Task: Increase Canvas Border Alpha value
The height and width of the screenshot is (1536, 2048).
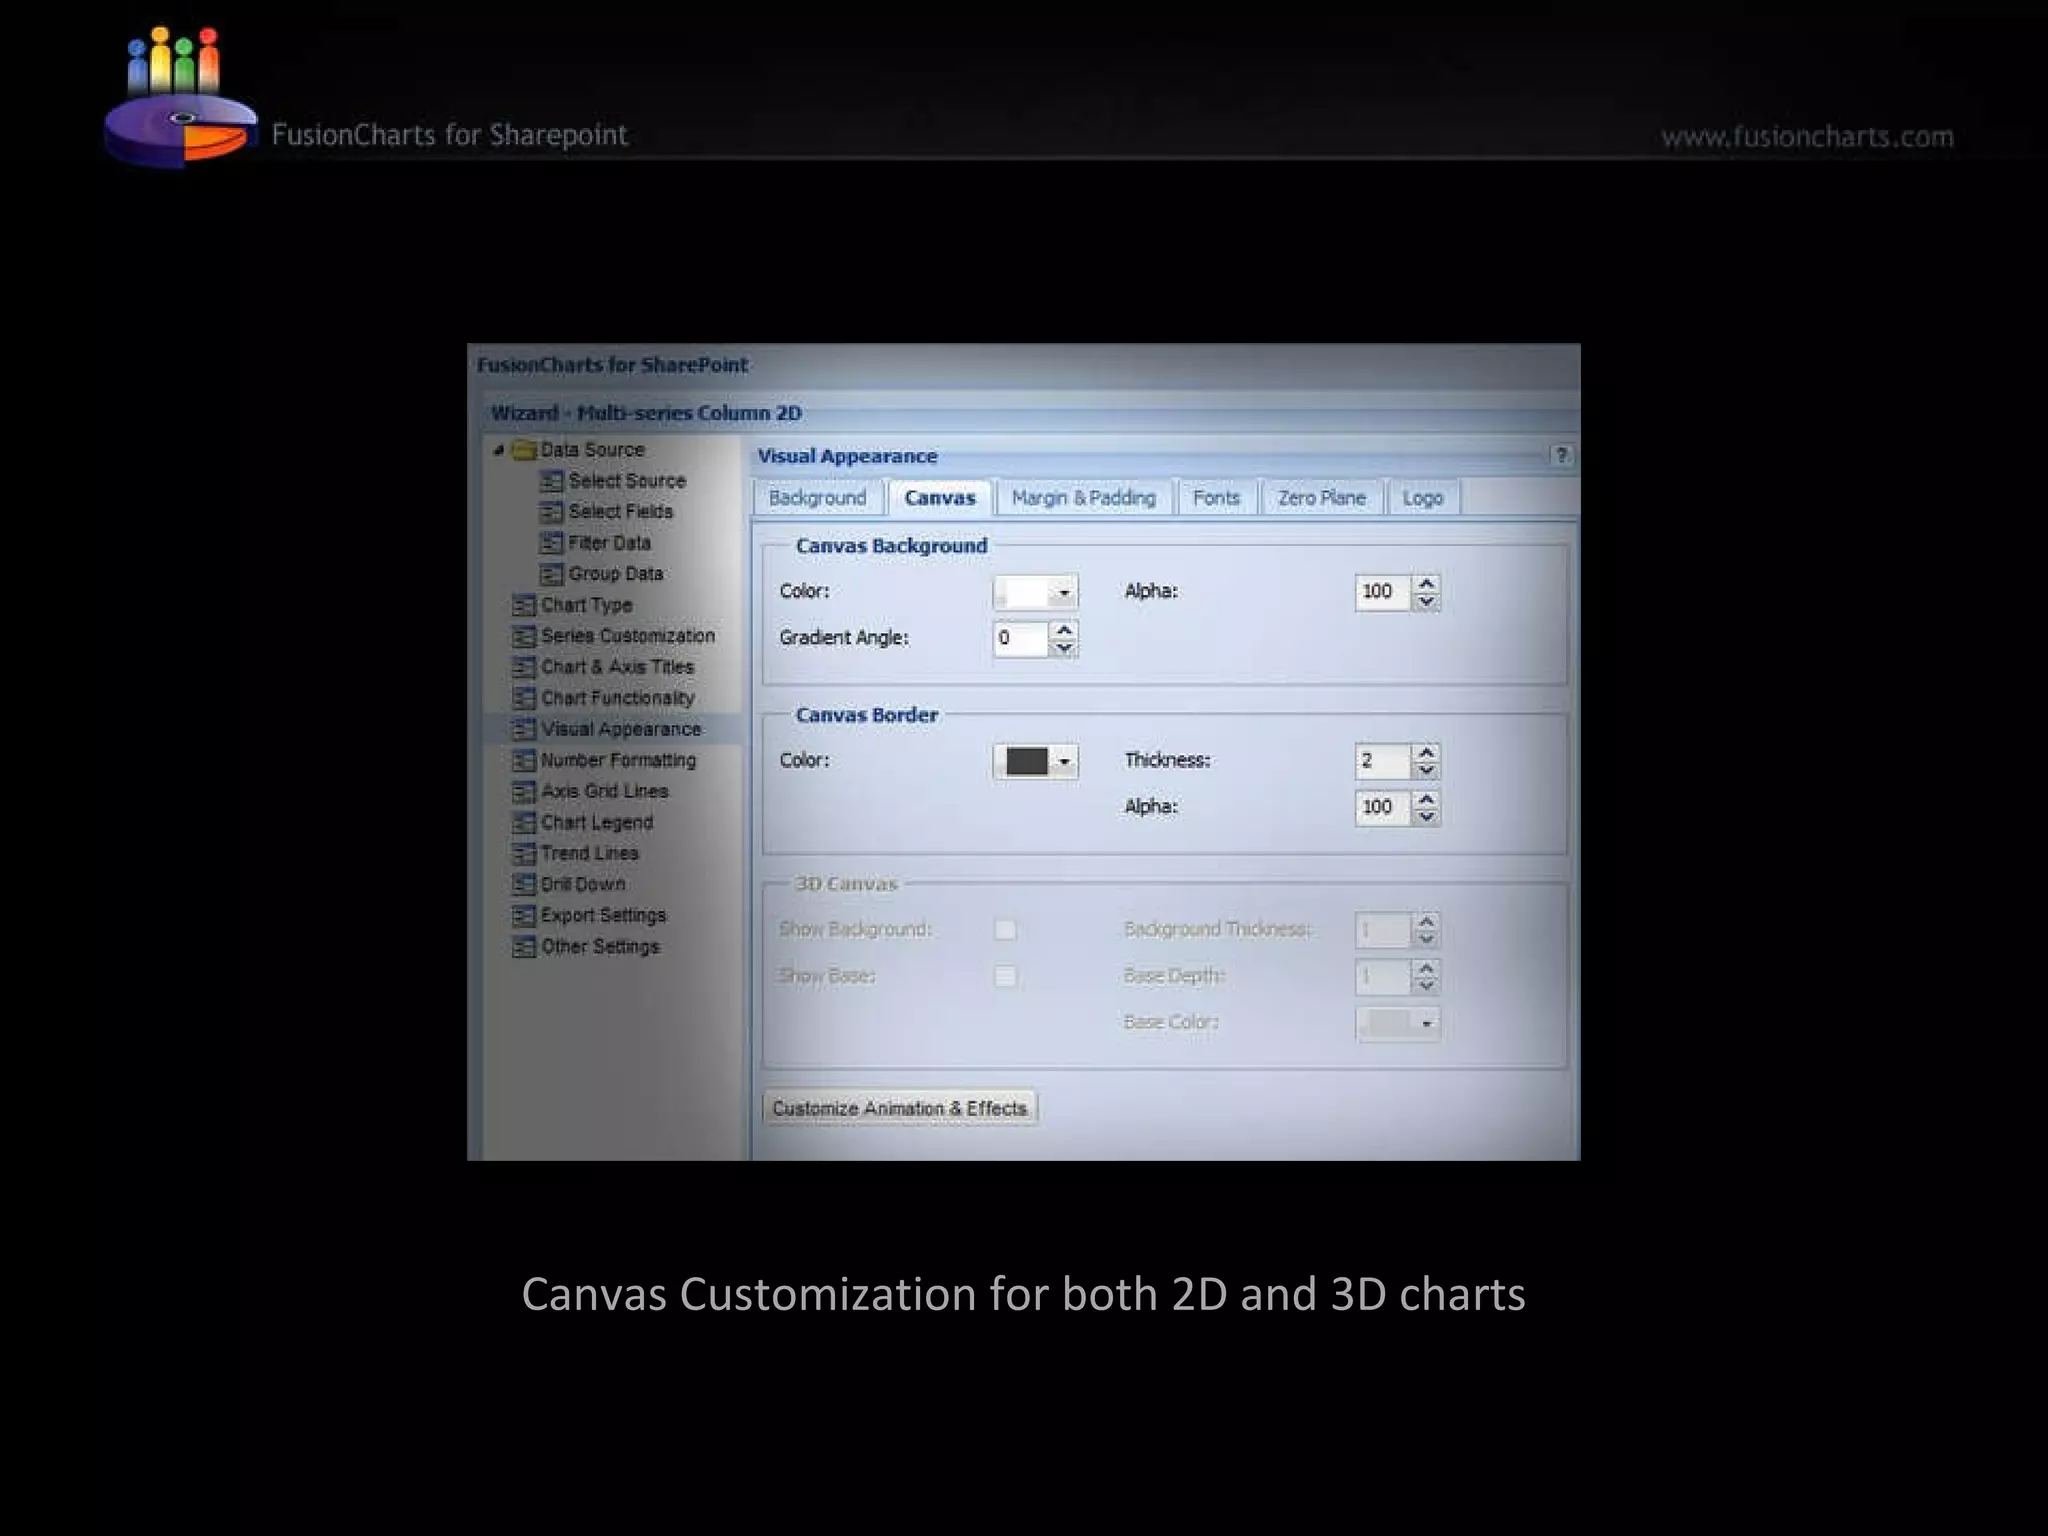Action: coord(1426,799)
